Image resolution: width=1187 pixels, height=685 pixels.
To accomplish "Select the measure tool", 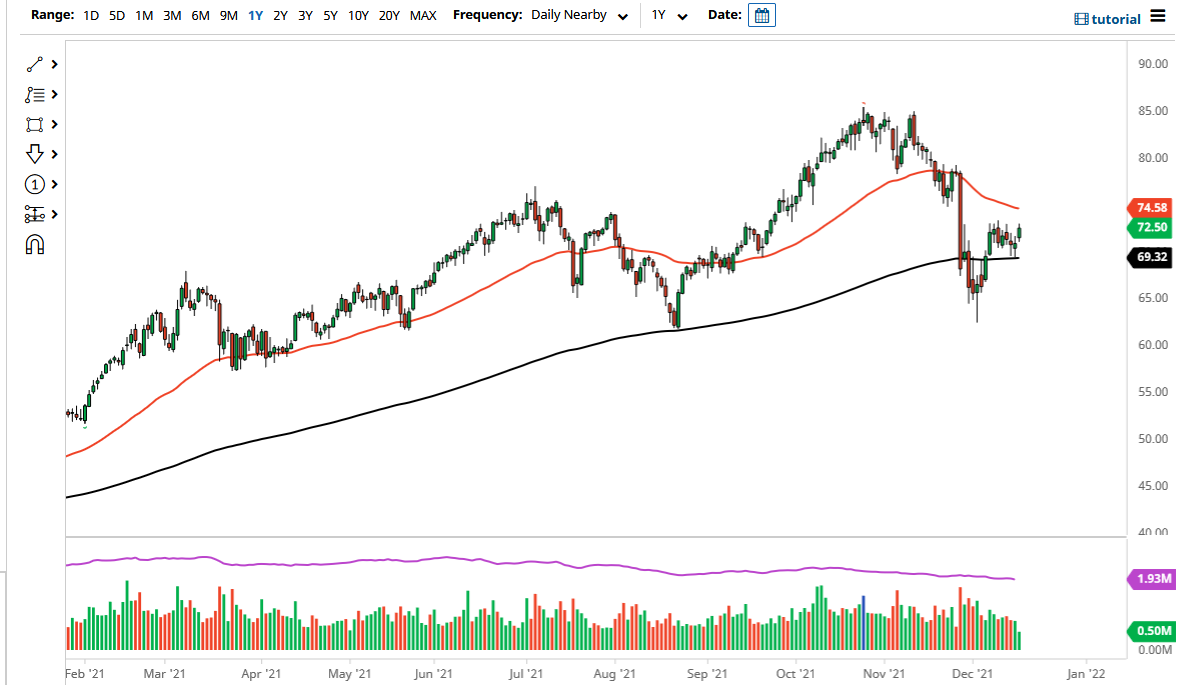I will tap(35, 214).
